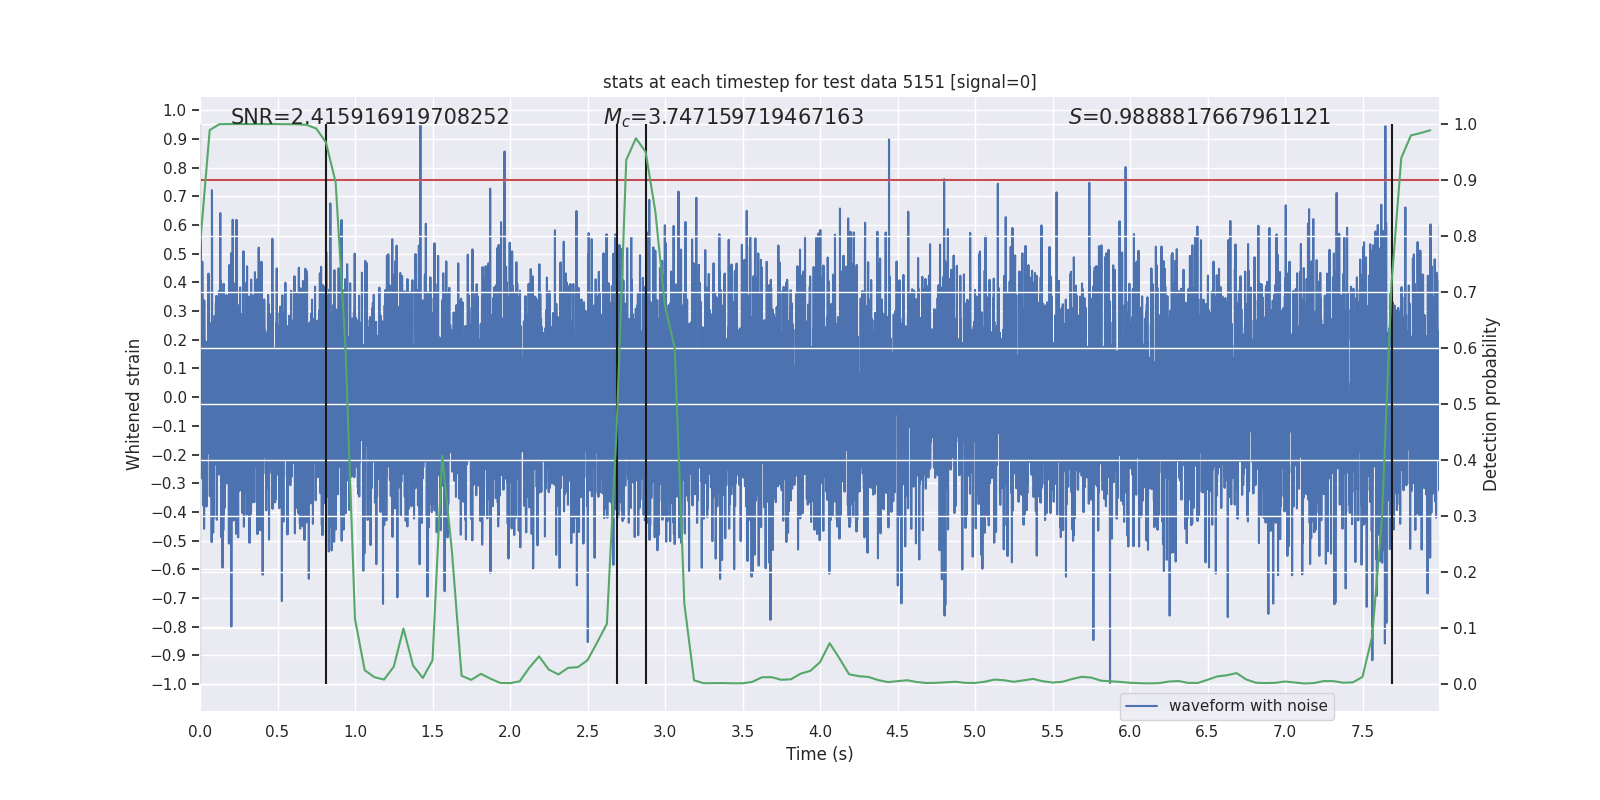This screenshot has height=800, width=1600.
Task: Click the 0.9 tick on detection probability axis
Action: coord(1465,180)
